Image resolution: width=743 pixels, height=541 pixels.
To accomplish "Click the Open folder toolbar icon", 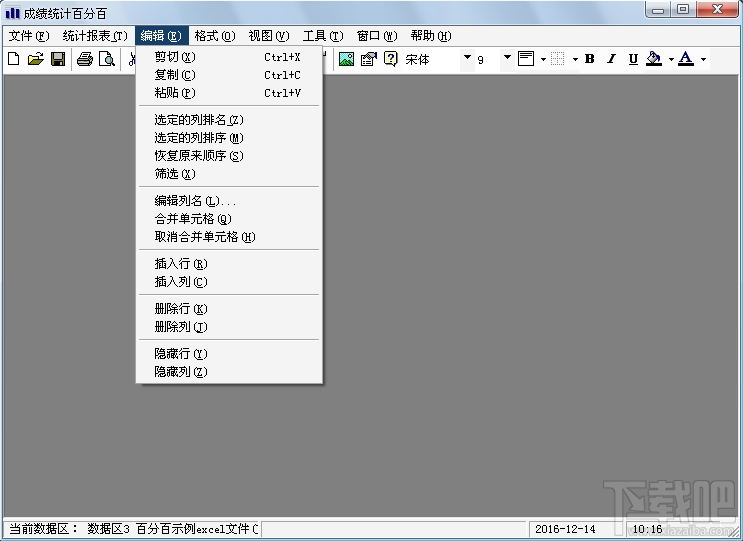I will tap(36, 59).
